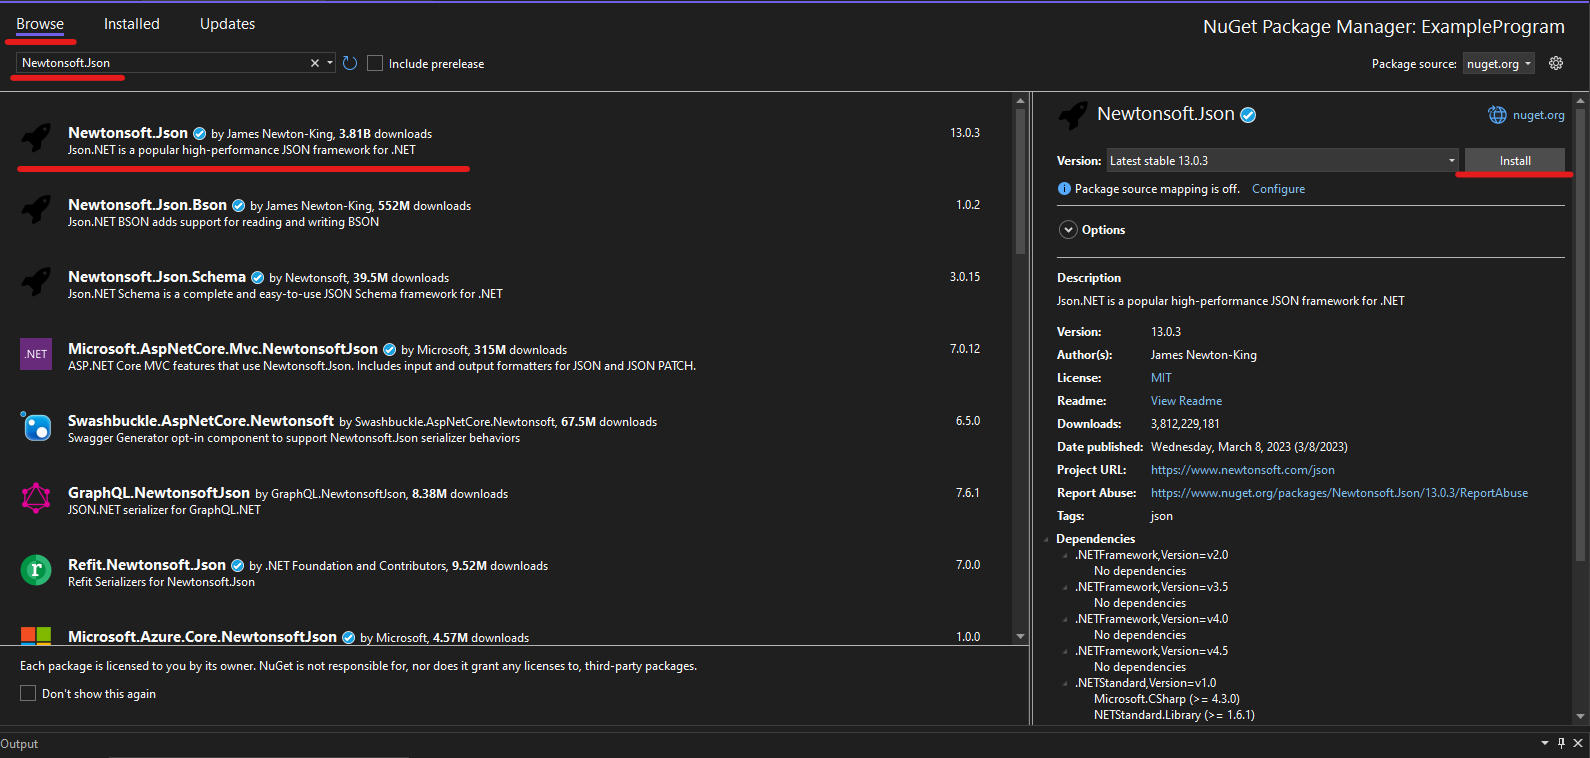Screen dimensions: 1590x758
Task: Click the Output panel title
Action: 19,744
